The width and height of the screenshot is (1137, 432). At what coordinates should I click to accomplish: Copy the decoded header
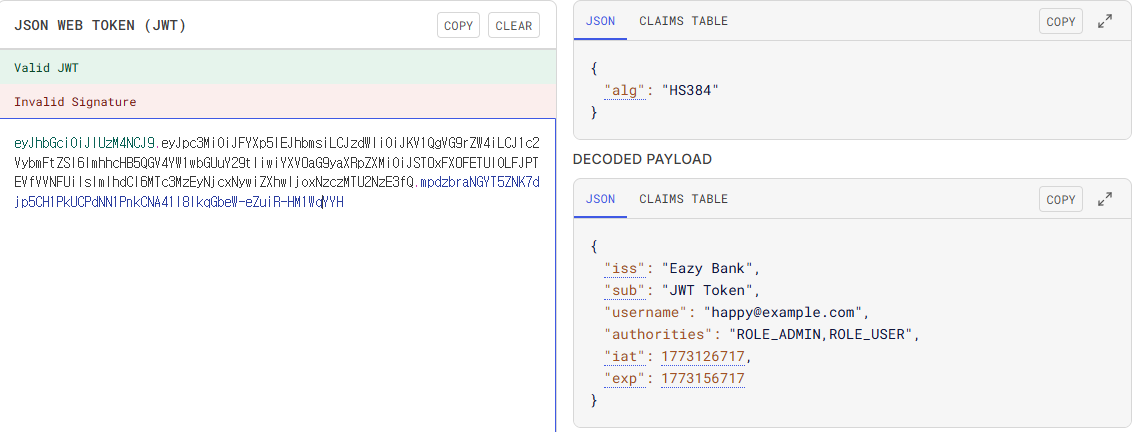point(1061,22)
